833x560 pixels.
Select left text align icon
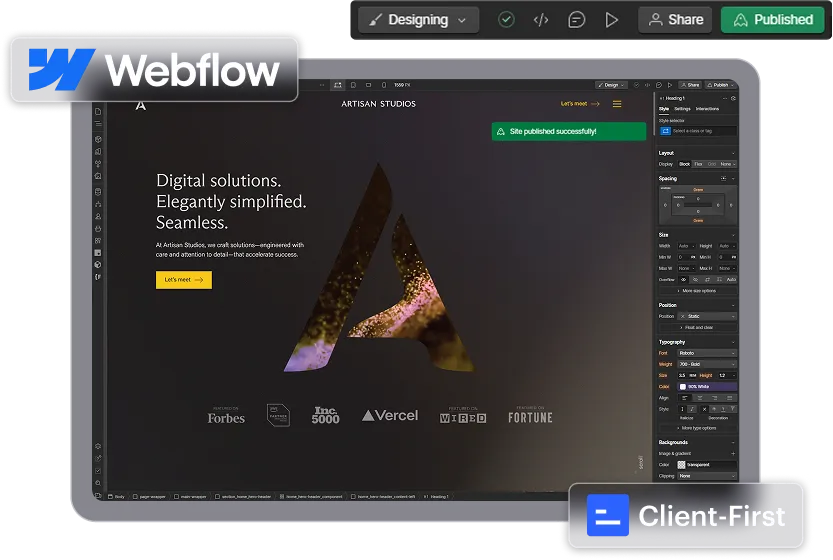click(x=685, y=398)
